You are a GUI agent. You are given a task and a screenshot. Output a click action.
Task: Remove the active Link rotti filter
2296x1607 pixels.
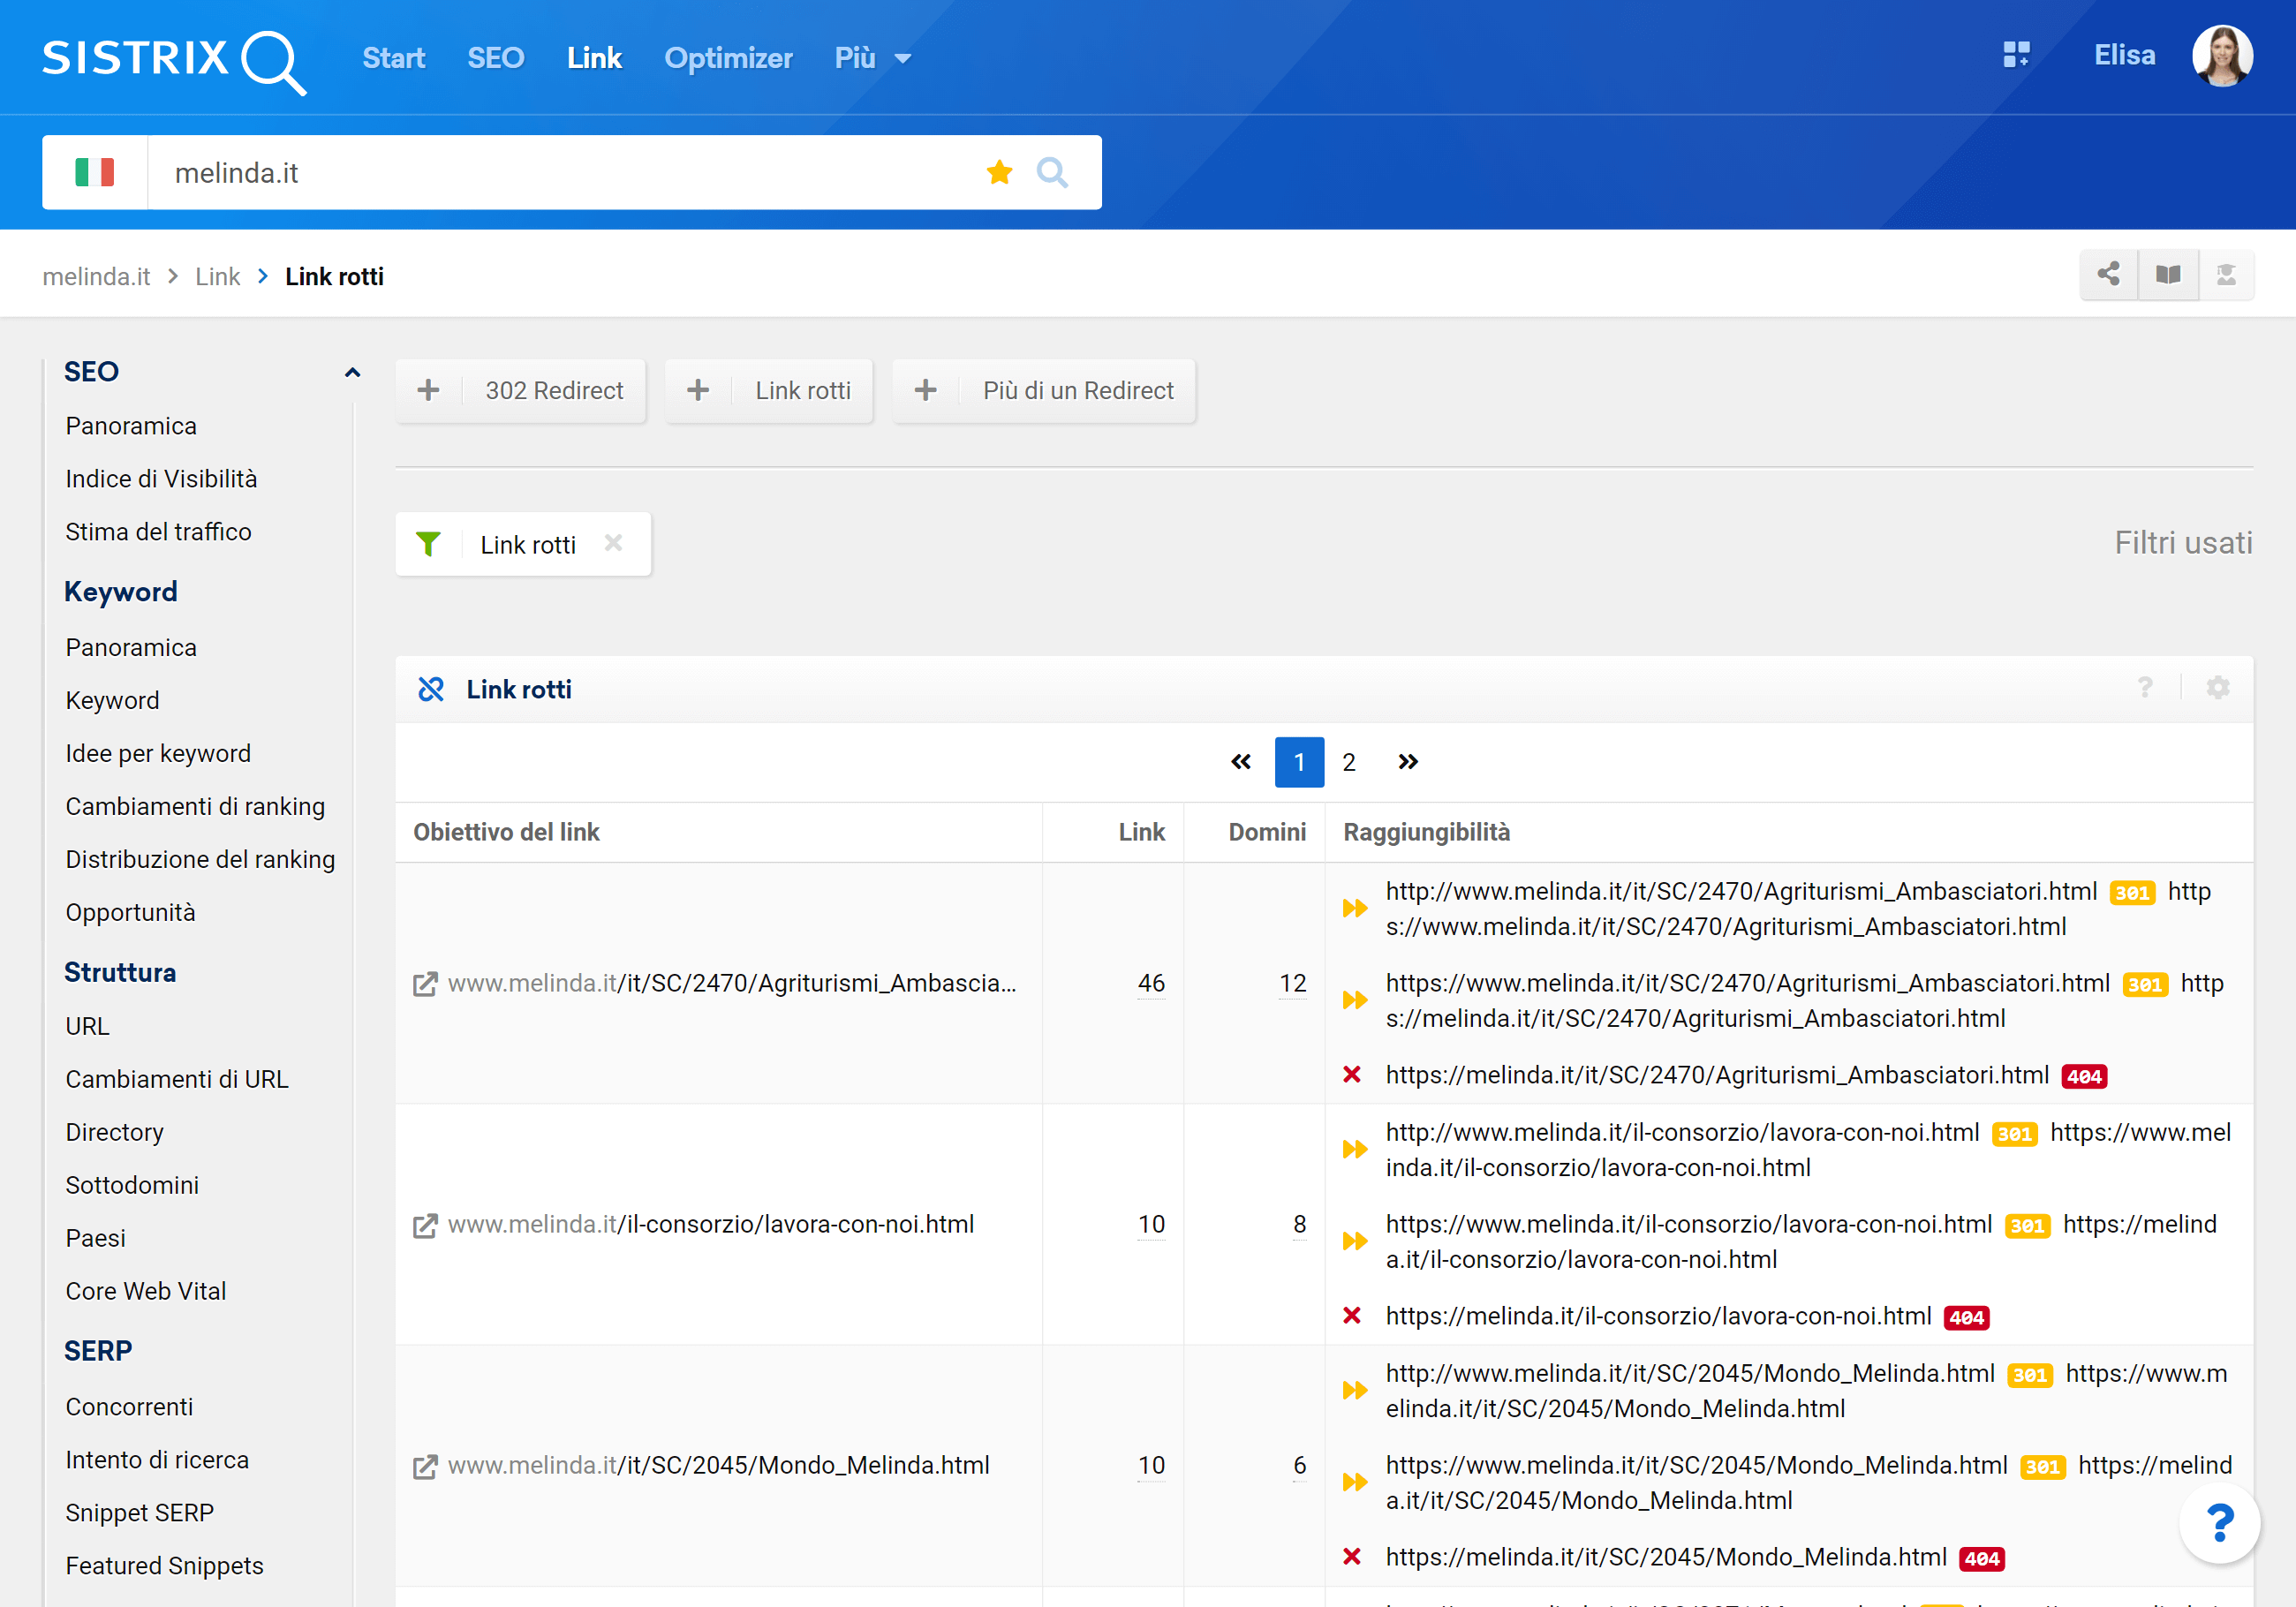[x=614, y=543]
